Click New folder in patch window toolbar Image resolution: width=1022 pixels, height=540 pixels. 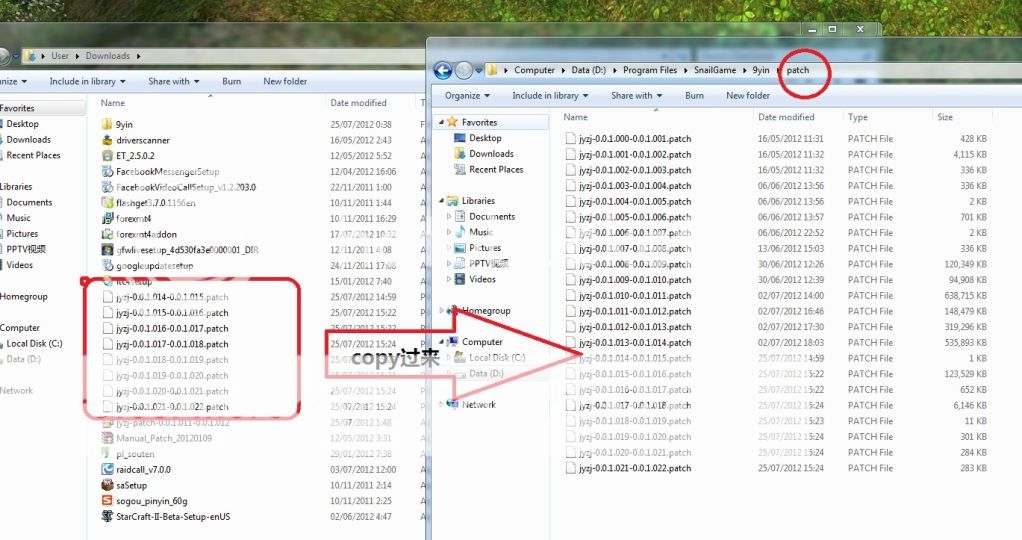748,96
